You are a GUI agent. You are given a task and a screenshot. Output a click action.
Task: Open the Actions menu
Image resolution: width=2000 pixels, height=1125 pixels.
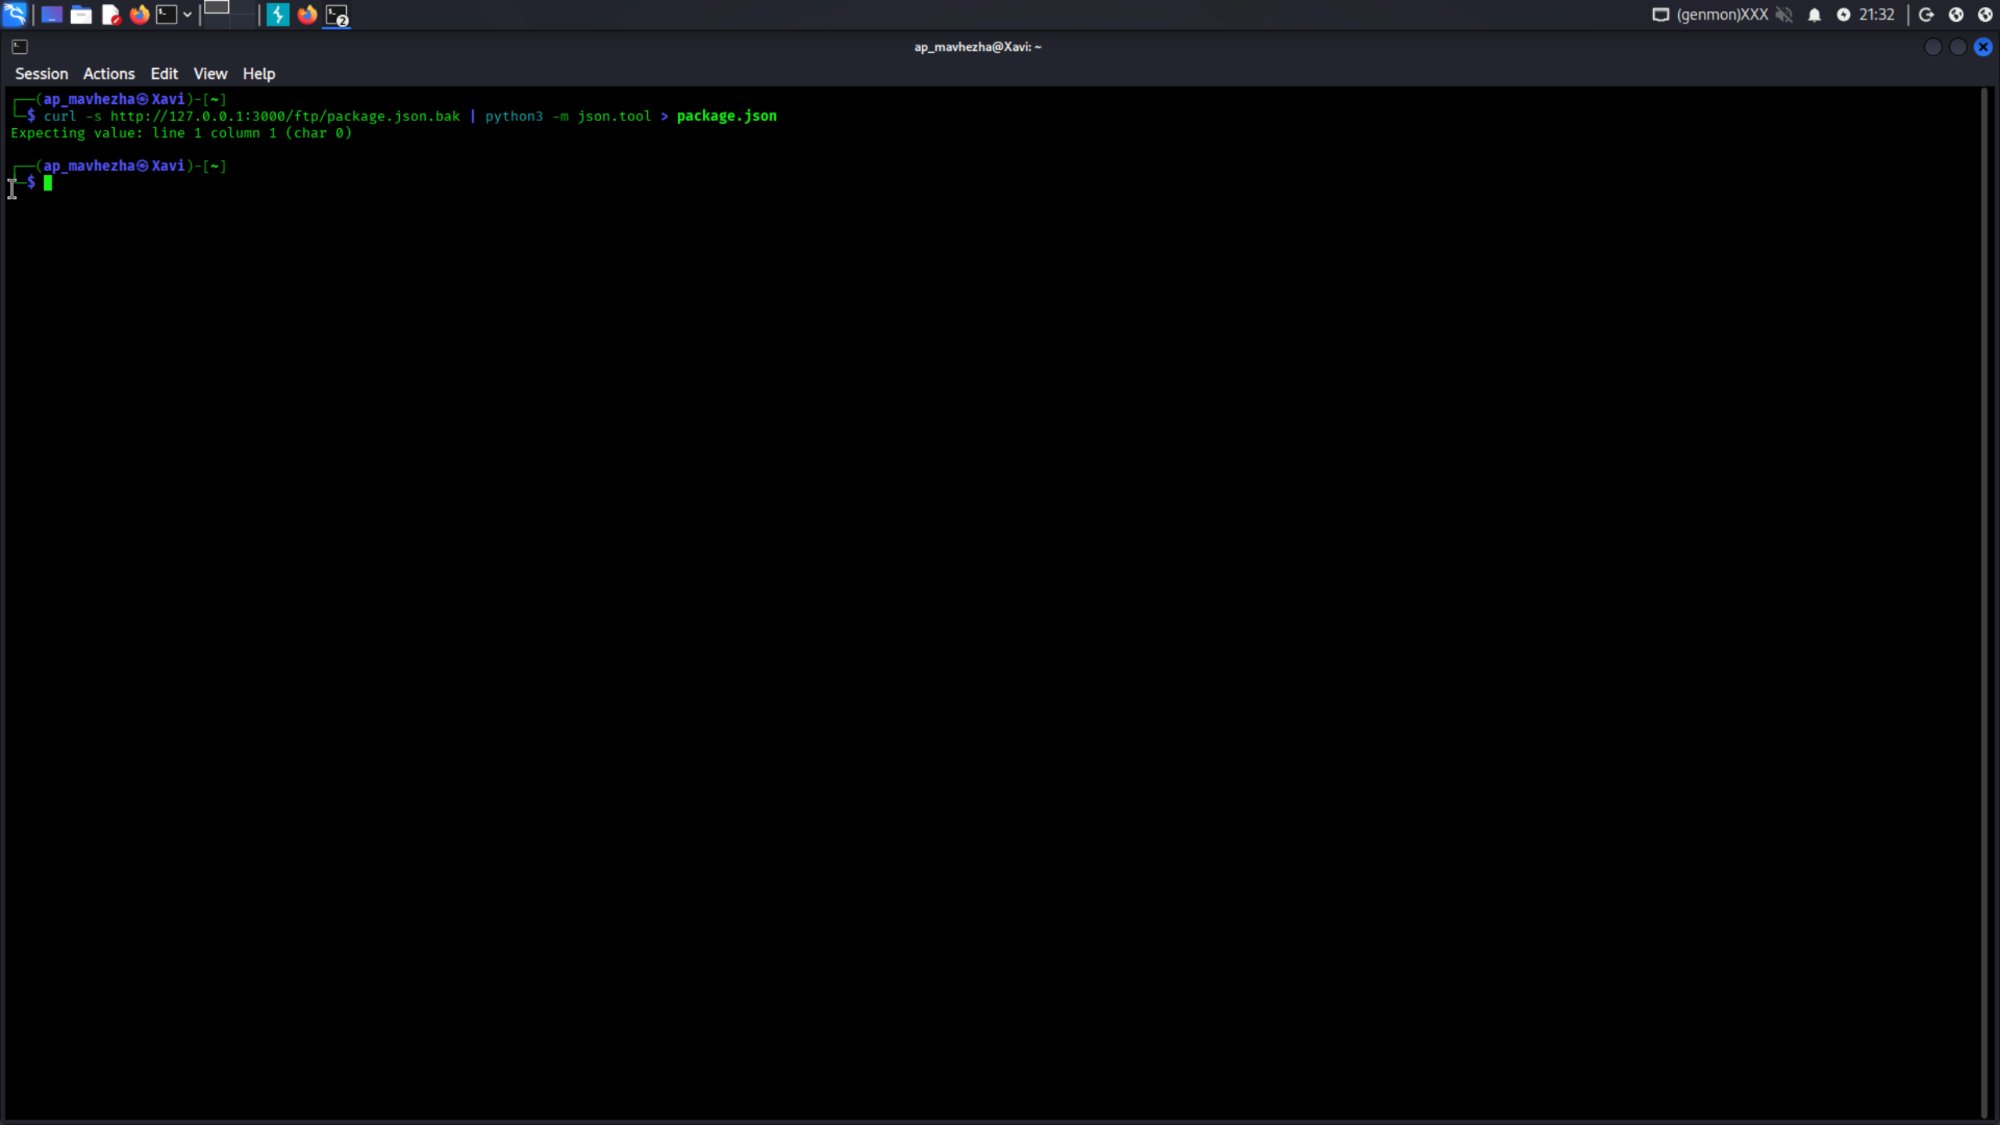(x=109, y=74)
